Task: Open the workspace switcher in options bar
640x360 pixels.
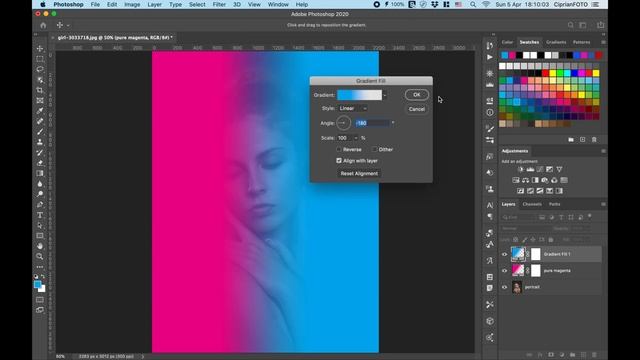Action: [x=583, y=25]
